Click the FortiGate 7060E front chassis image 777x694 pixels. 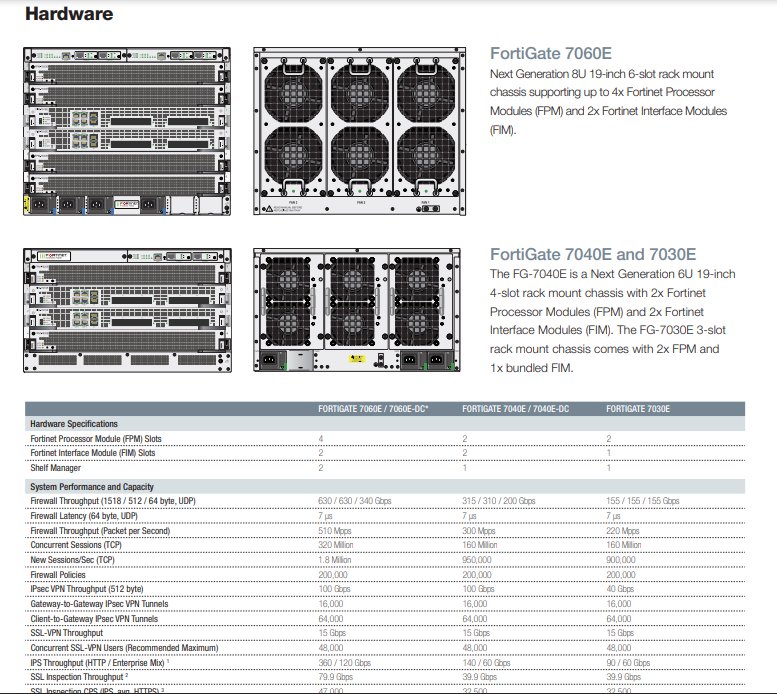[x=127, y=131]
